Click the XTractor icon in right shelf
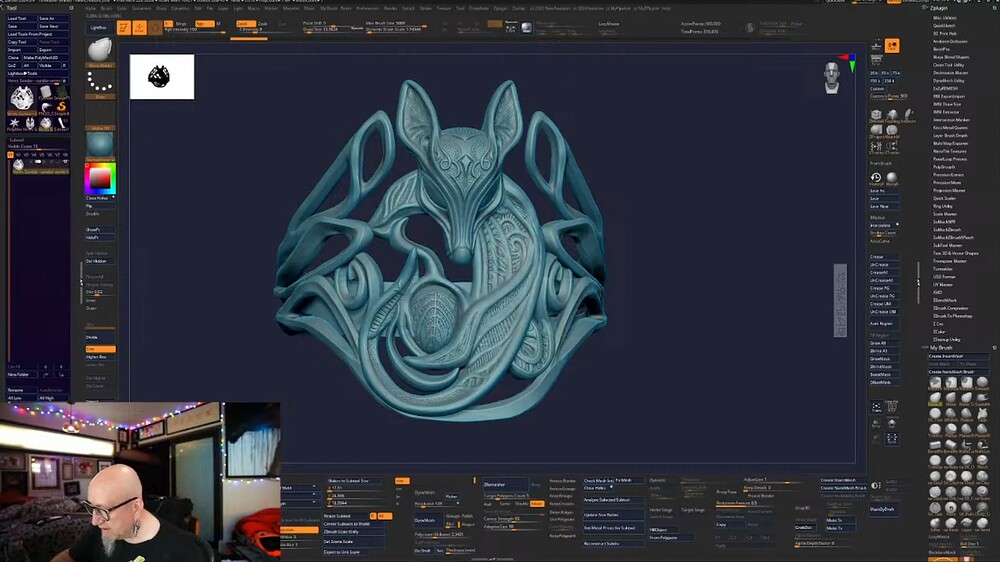 point(876,147)
